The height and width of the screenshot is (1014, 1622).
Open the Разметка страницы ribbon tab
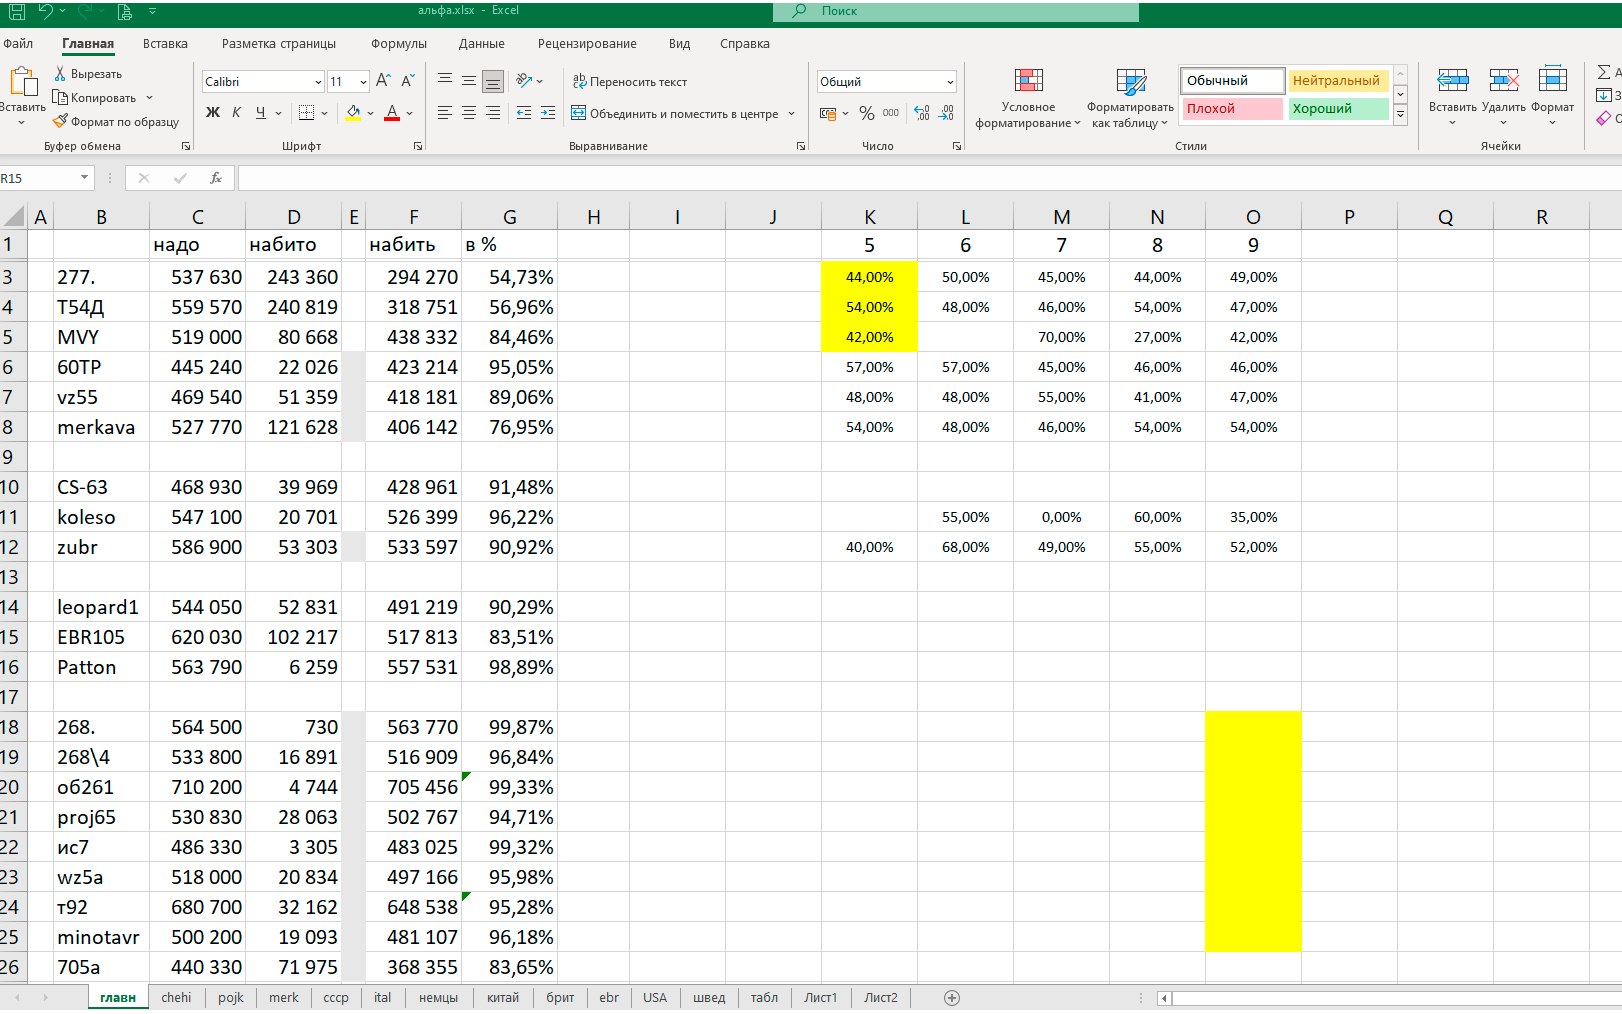(x=279, y=44)
